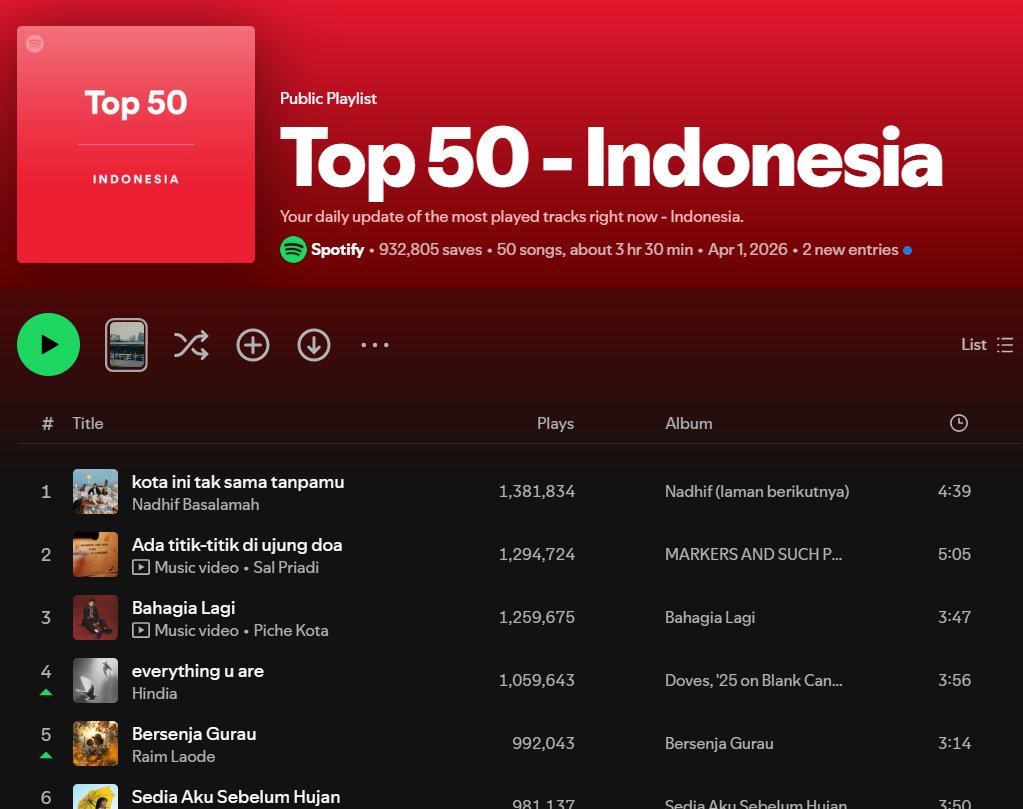The image size is (1023, 809).
Task: Click play count 1,059,643
Action: pos(536,680)
